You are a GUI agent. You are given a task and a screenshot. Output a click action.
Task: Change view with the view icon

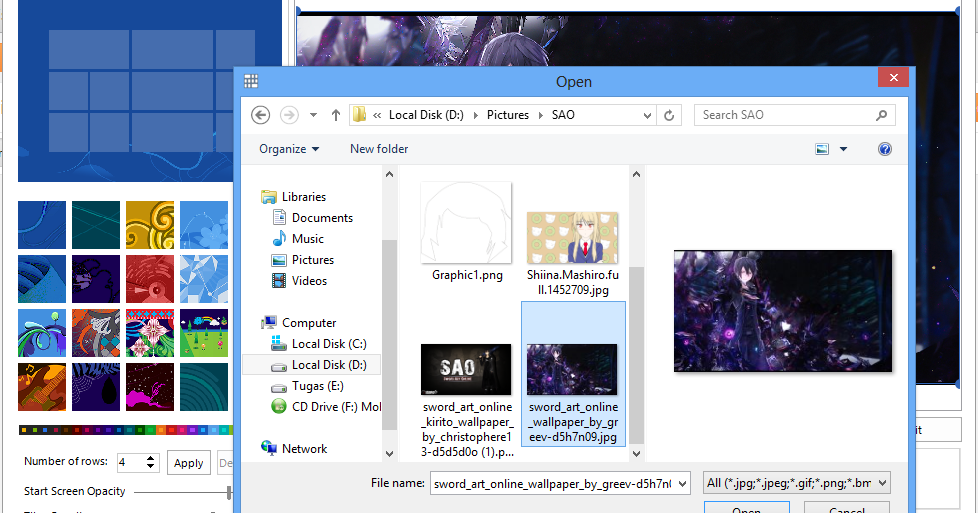[x=822, y=149]
